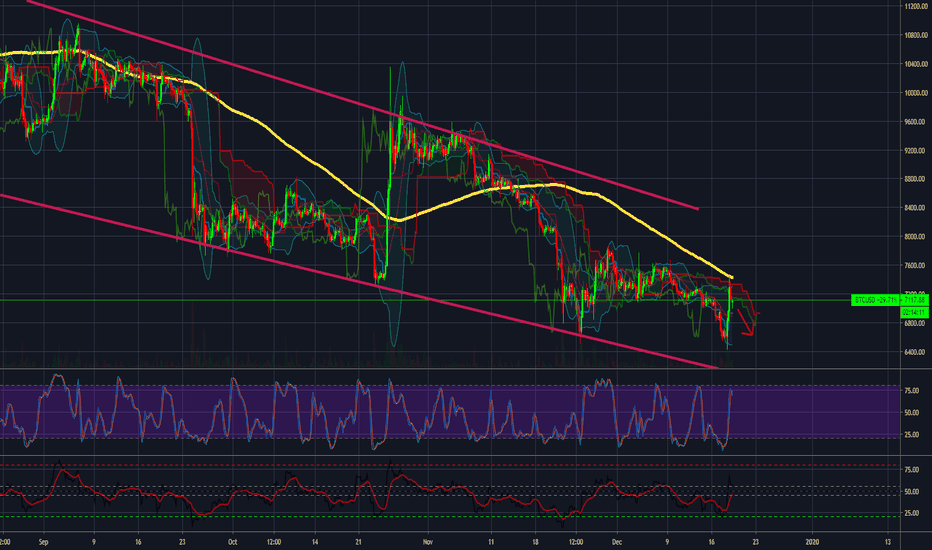Click 7600.00 on the price axis
Viewport: 932px width, 550px height.
[x=915, y=265]
